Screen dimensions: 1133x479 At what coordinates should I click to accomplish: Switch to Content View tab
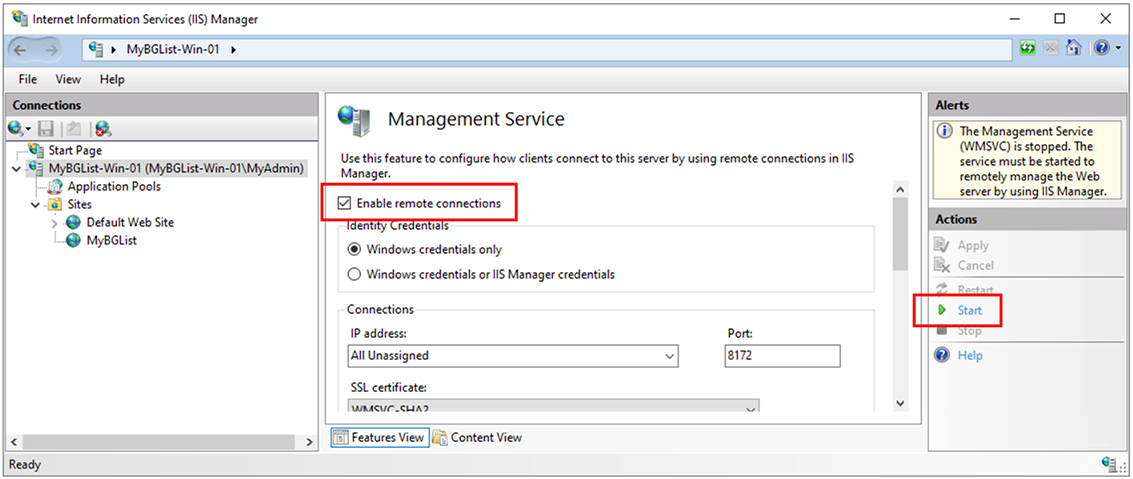tap(478, 437)
